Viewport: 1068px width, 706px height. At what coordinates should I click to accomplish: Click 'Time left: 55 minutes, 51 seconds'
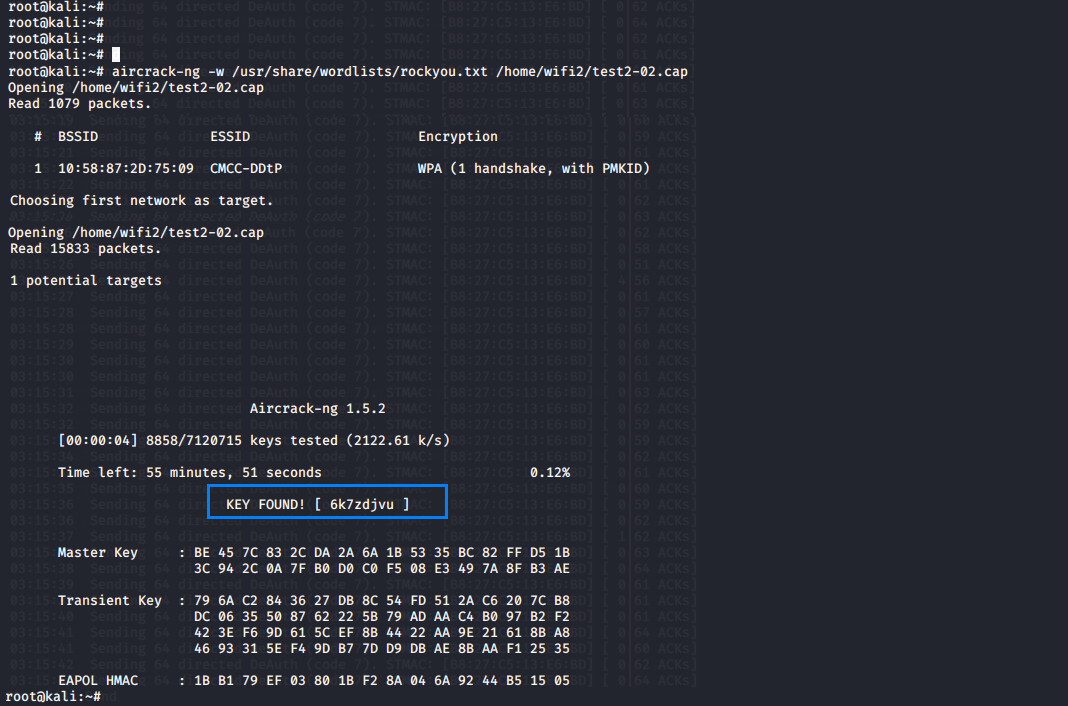pyautogui.click(x=189, y=472)
